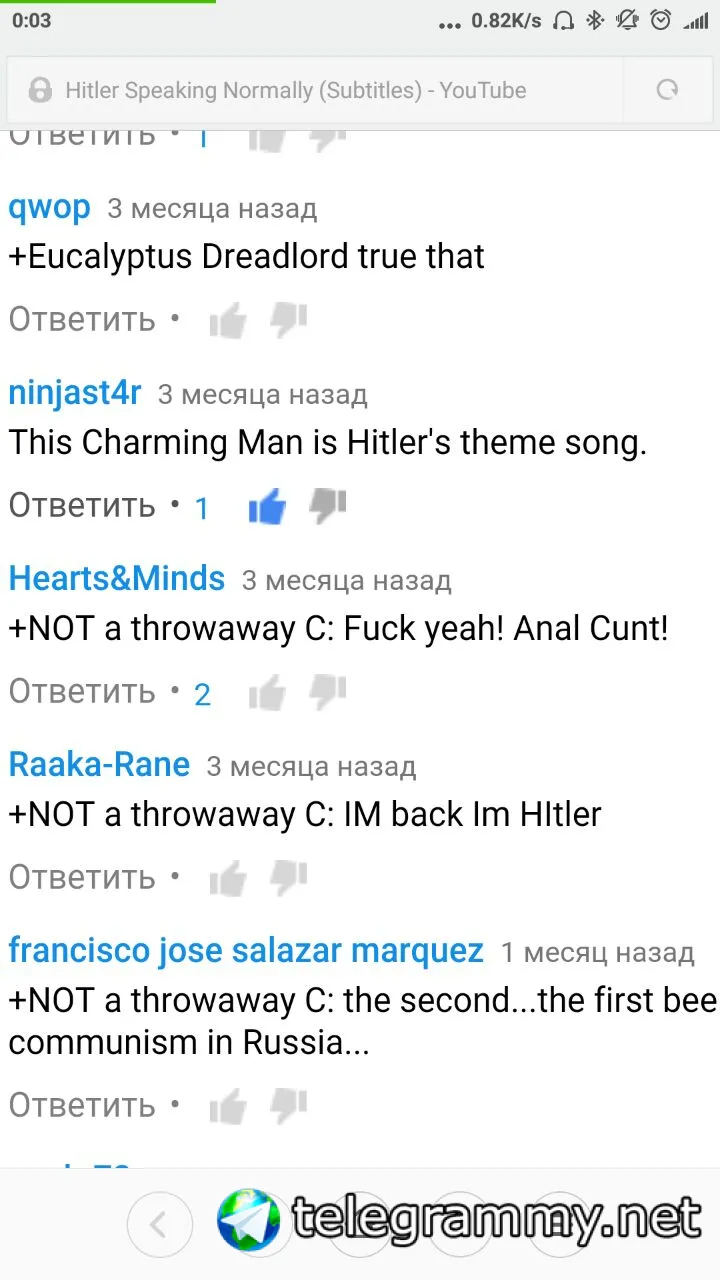Thumbs up Raaka-Rane's comment
This screenshot has height=1280, width=720.
tap(228, 879)
